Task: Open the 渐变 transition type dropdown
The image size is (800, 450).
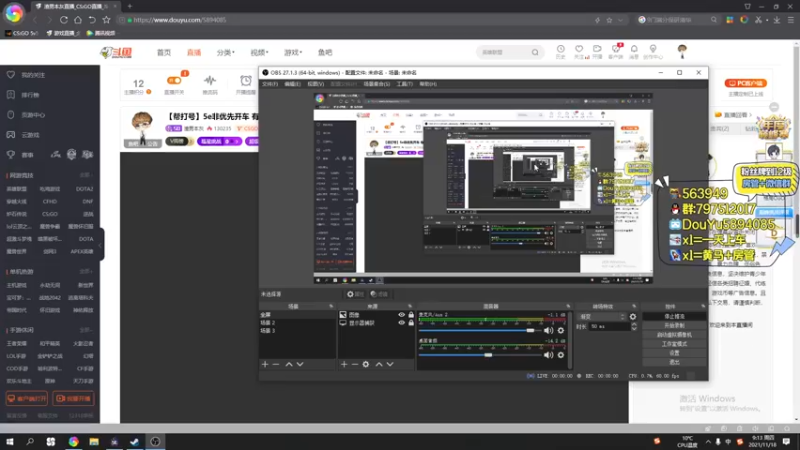Action: pos(602,317)
